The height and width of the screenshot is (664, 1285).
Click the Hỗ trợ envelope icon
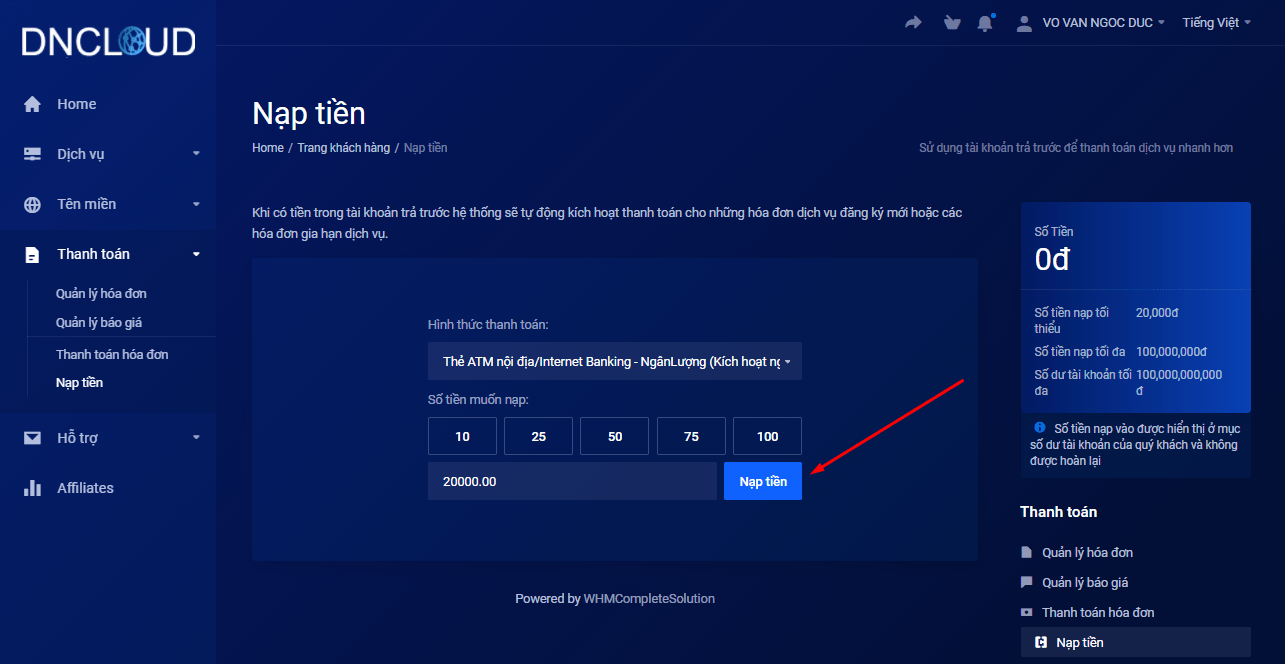[33, 438]
